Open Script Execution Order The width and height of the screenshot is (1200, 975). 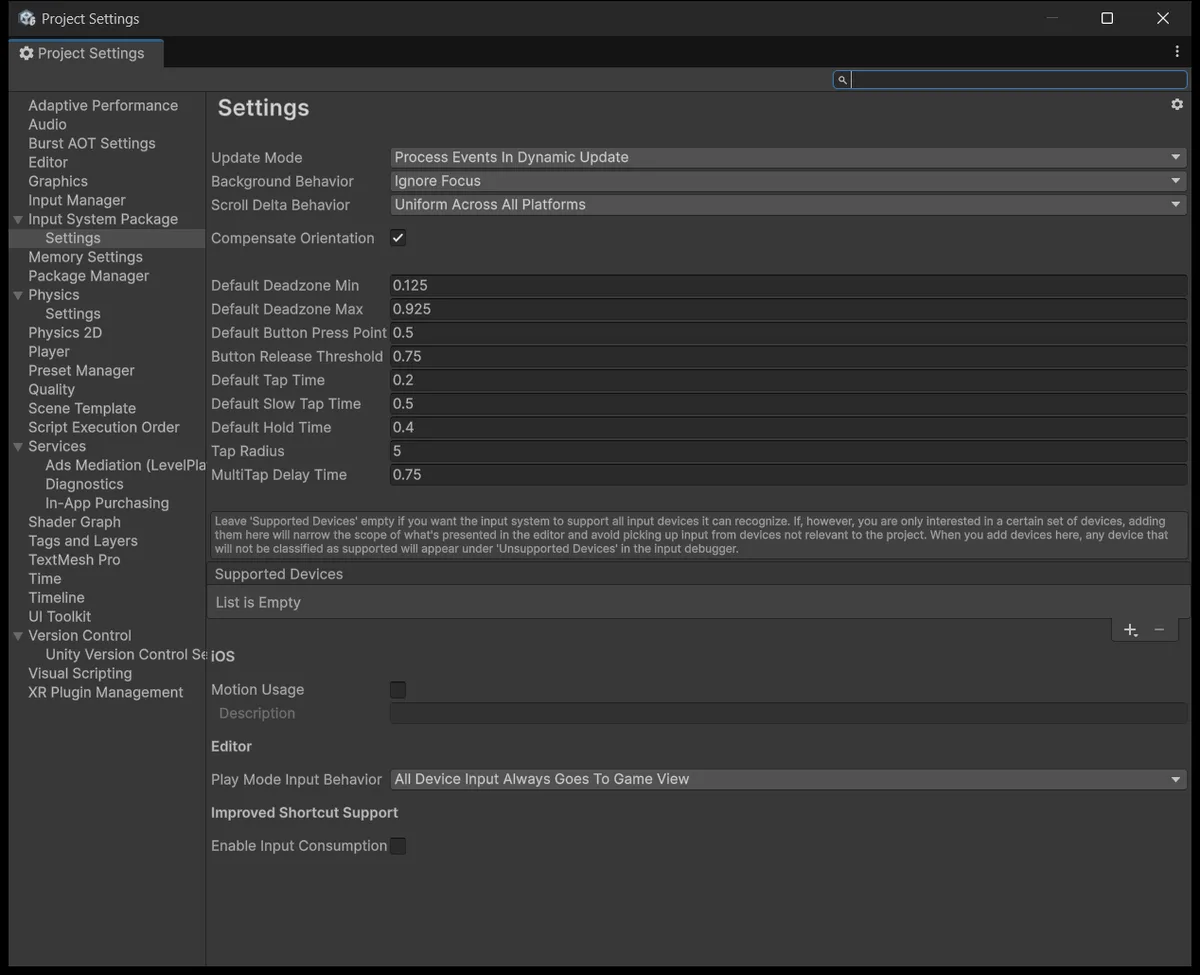pos(104,428)
